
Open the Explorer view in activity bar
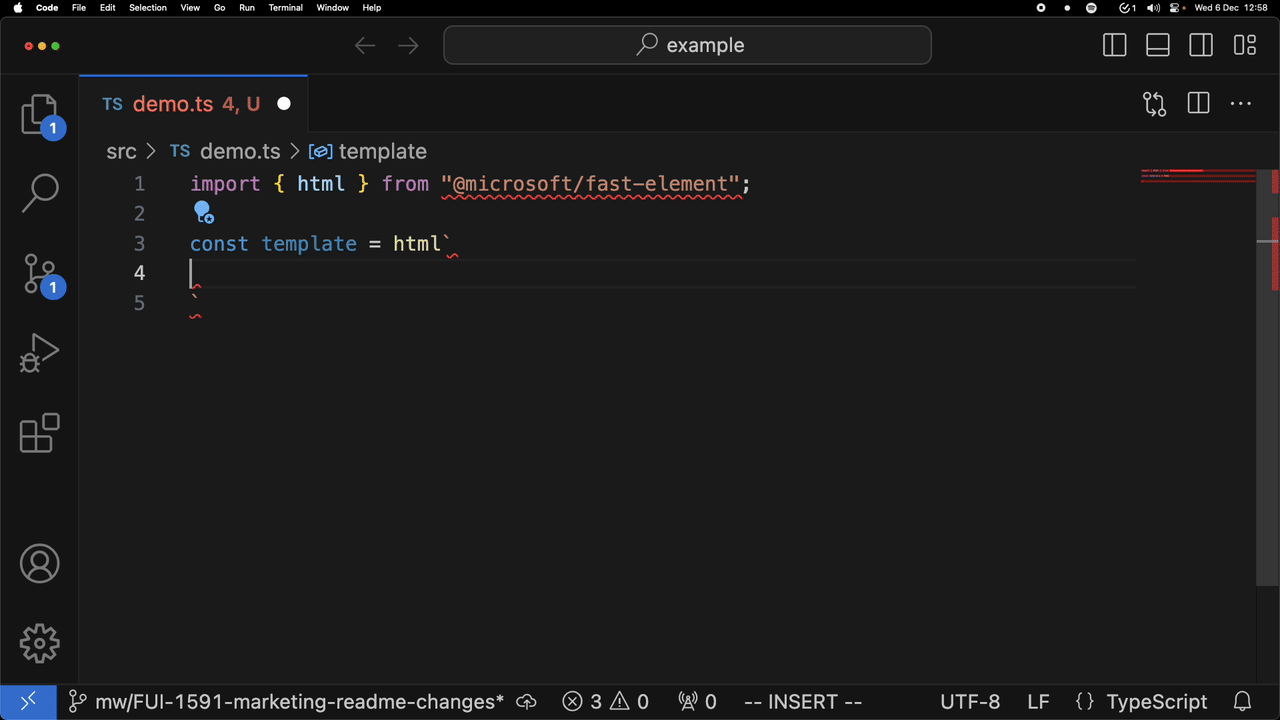(x=40, y=113)
